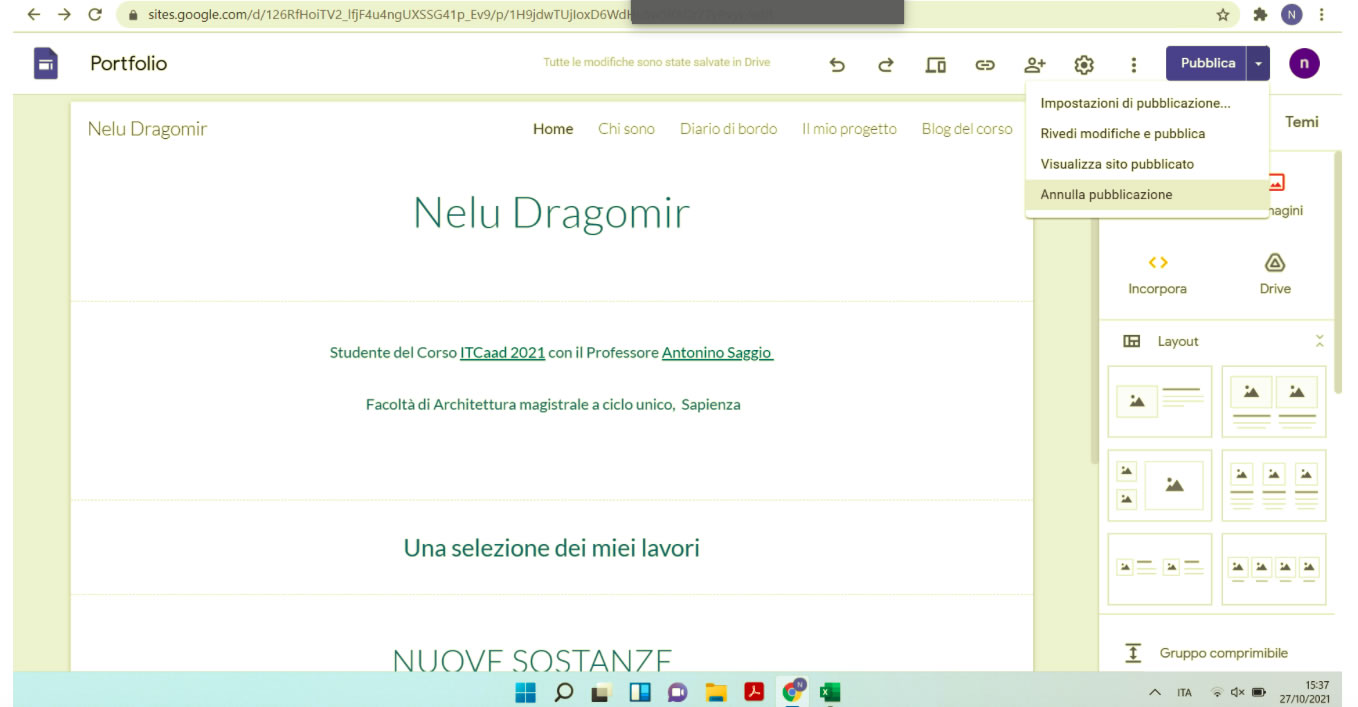Click the redo arrow icon

(x=886, y=65)
